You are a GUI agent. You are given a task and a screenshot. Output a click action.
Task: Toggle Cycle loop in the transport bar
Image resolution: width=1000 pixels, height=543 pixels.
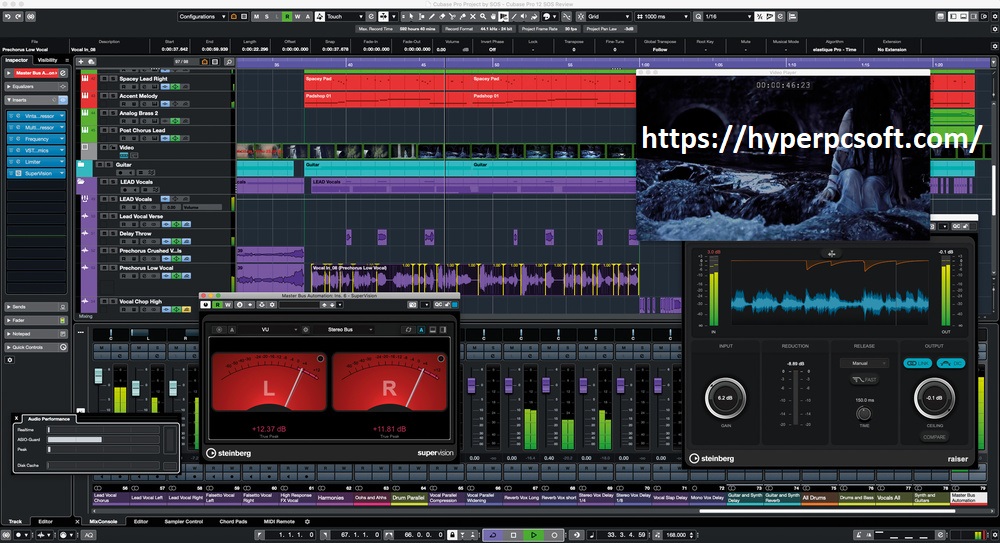[492, 535]
